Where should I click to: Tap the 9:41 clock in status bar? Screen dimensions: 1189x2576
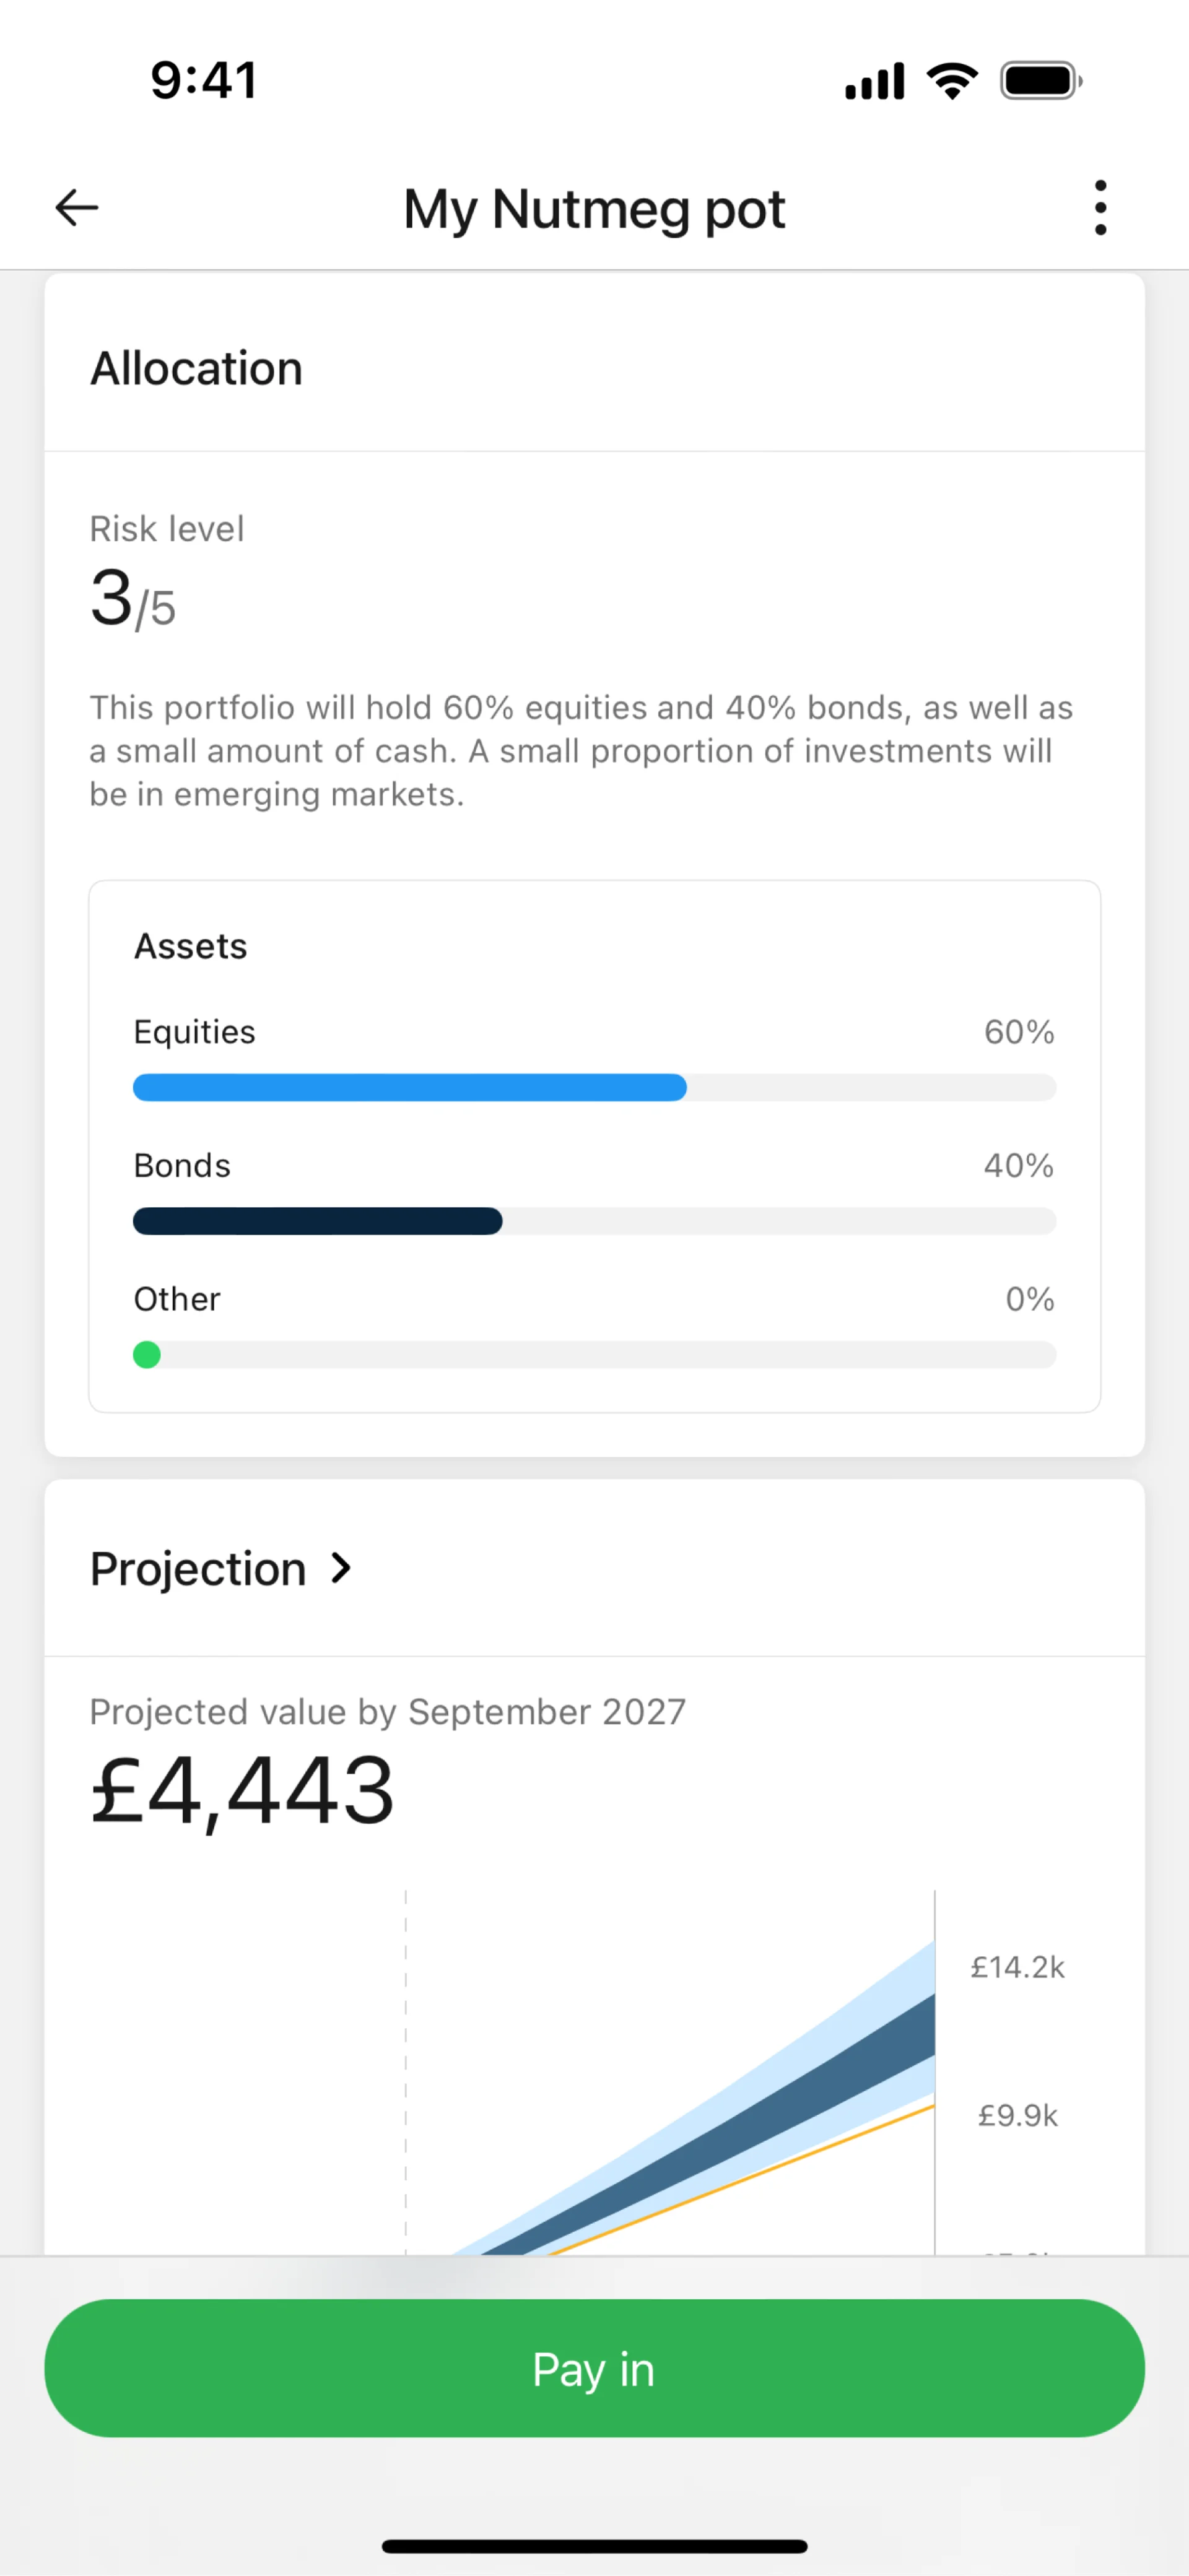click(205, 81)
